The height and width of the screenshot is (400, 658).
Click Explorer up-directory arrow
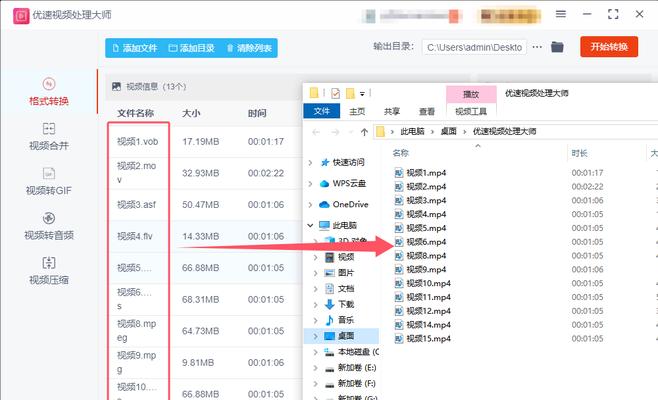tap(364, 132)
